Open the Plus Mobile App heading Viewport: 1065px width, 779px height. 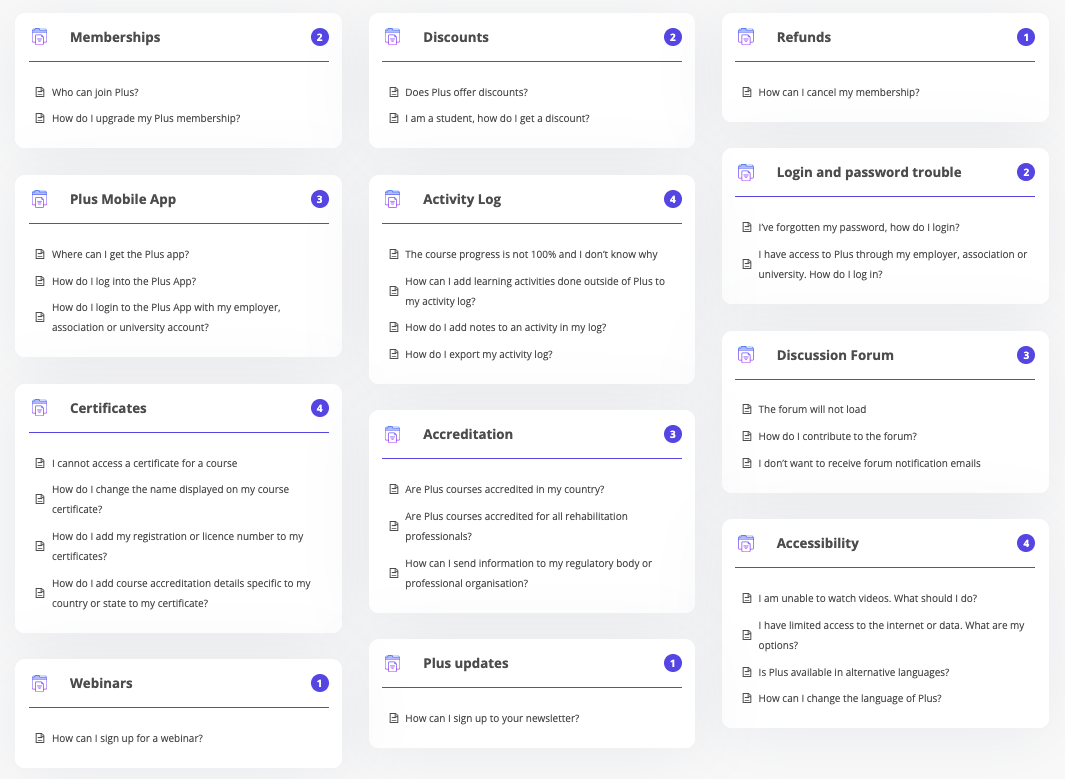click(x=123, y=199)
